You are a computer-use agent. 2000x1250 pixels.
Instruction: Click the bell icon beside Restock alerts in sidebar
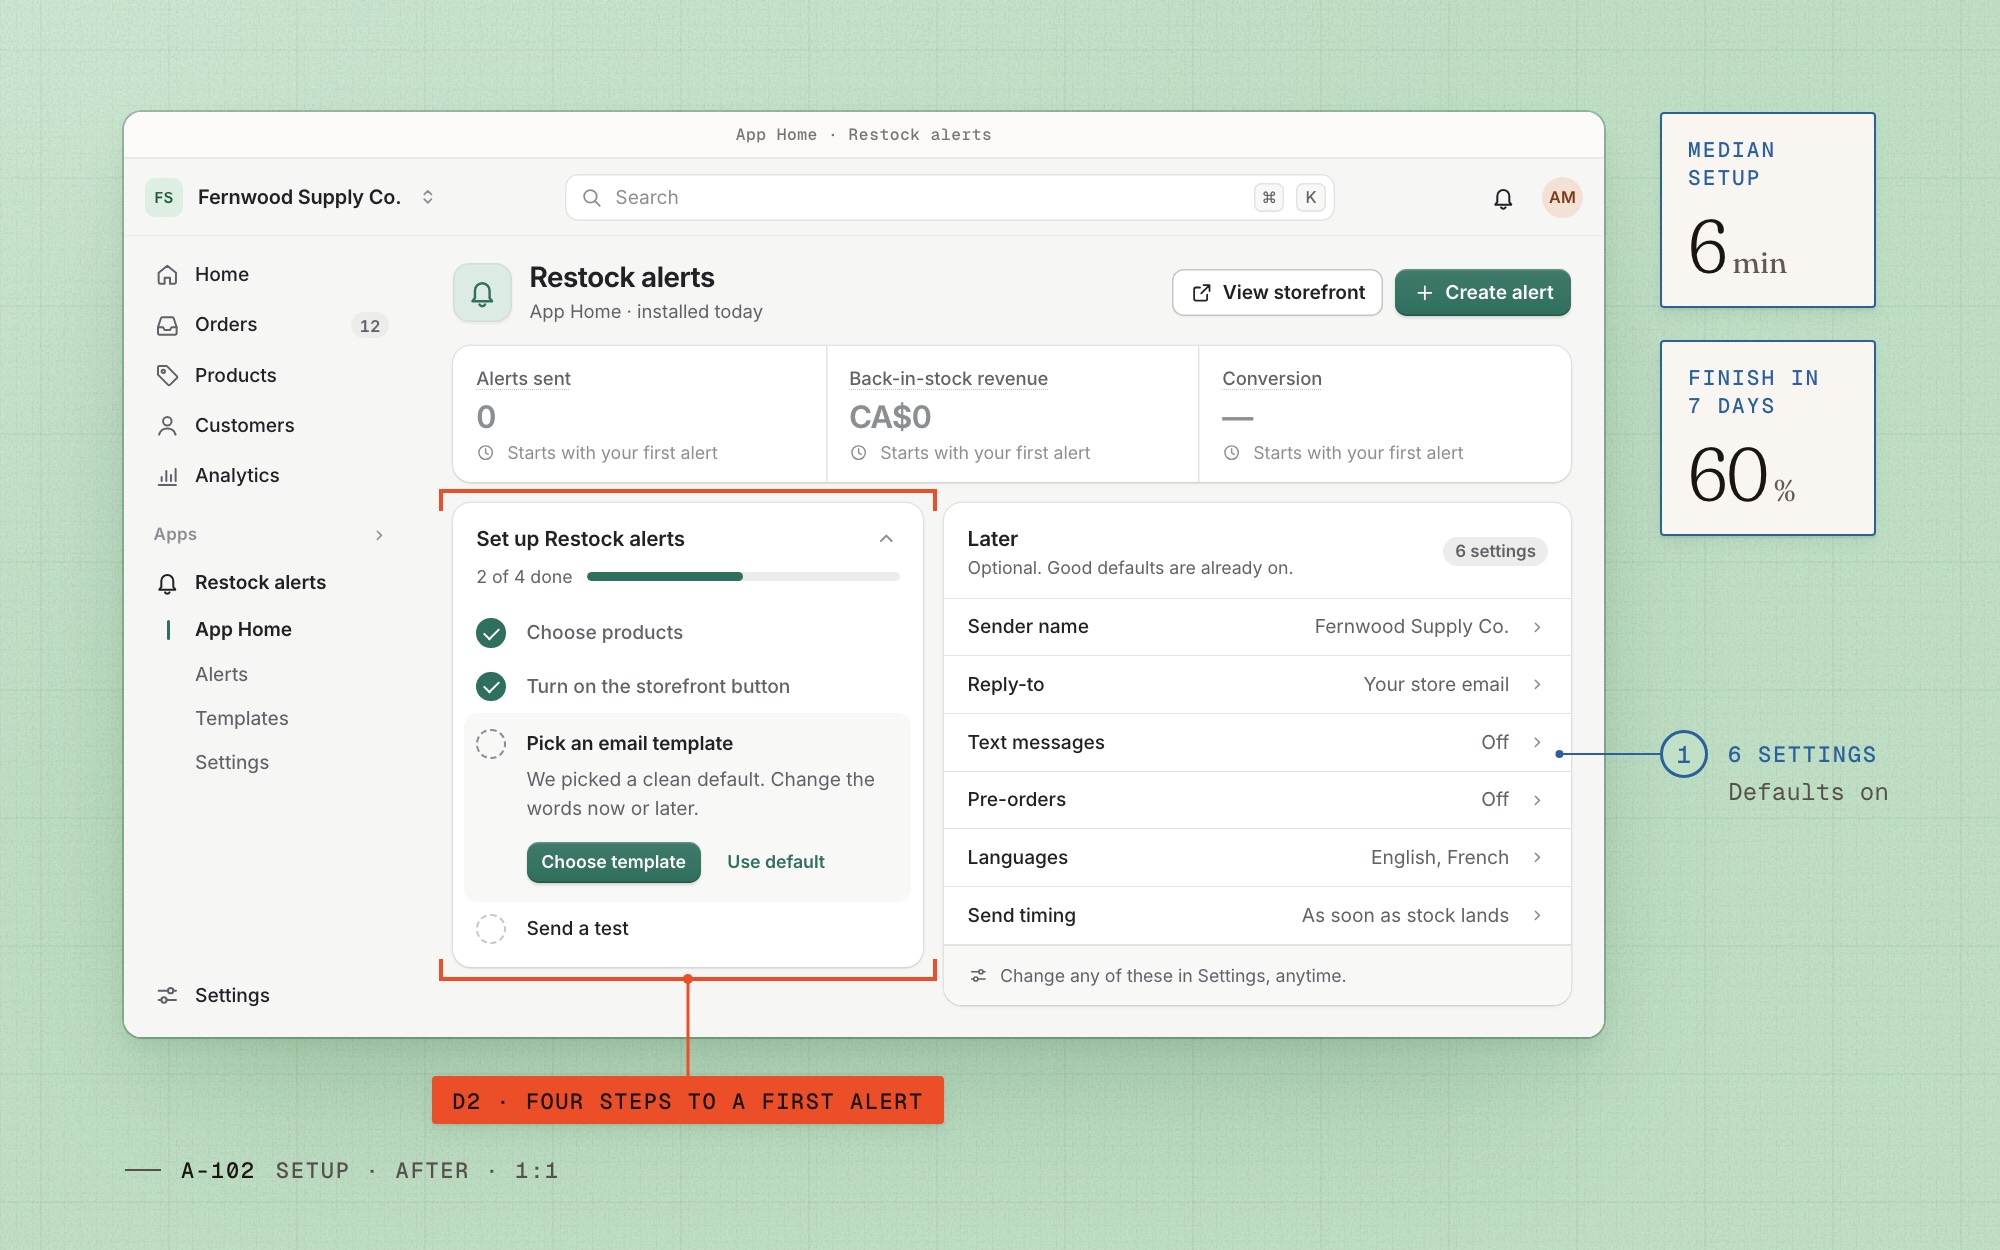coord(167,583)
